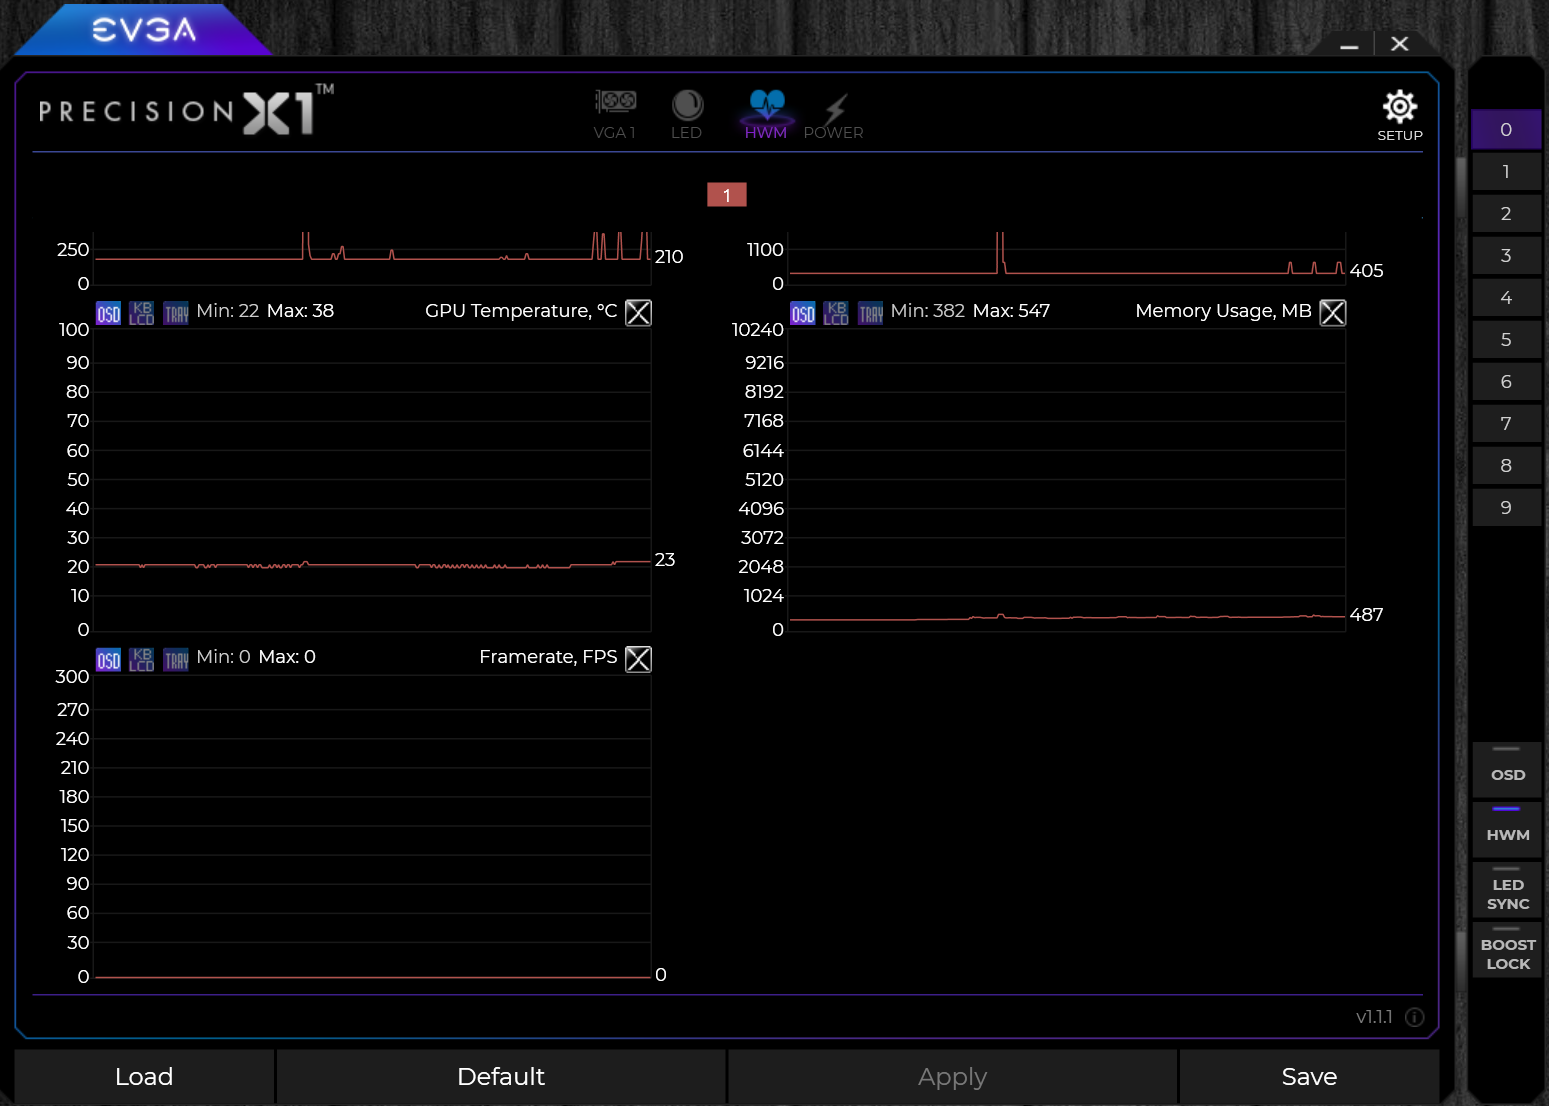Toggle KB LCD icon for GPU Temperature
The width and height of the screenshot is (1549, 1106).
click(x=142, y=314)
